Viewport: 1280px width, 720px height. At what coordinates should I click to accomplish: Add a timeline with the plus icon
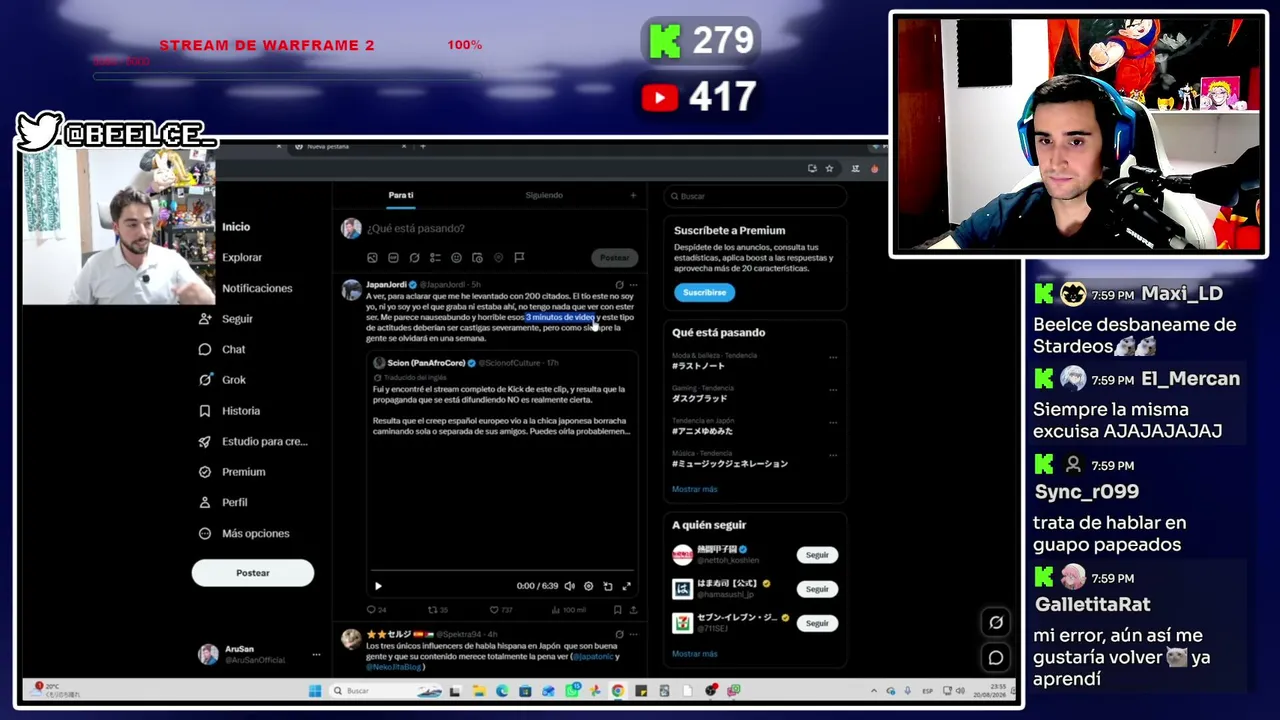tap(633, 195)
